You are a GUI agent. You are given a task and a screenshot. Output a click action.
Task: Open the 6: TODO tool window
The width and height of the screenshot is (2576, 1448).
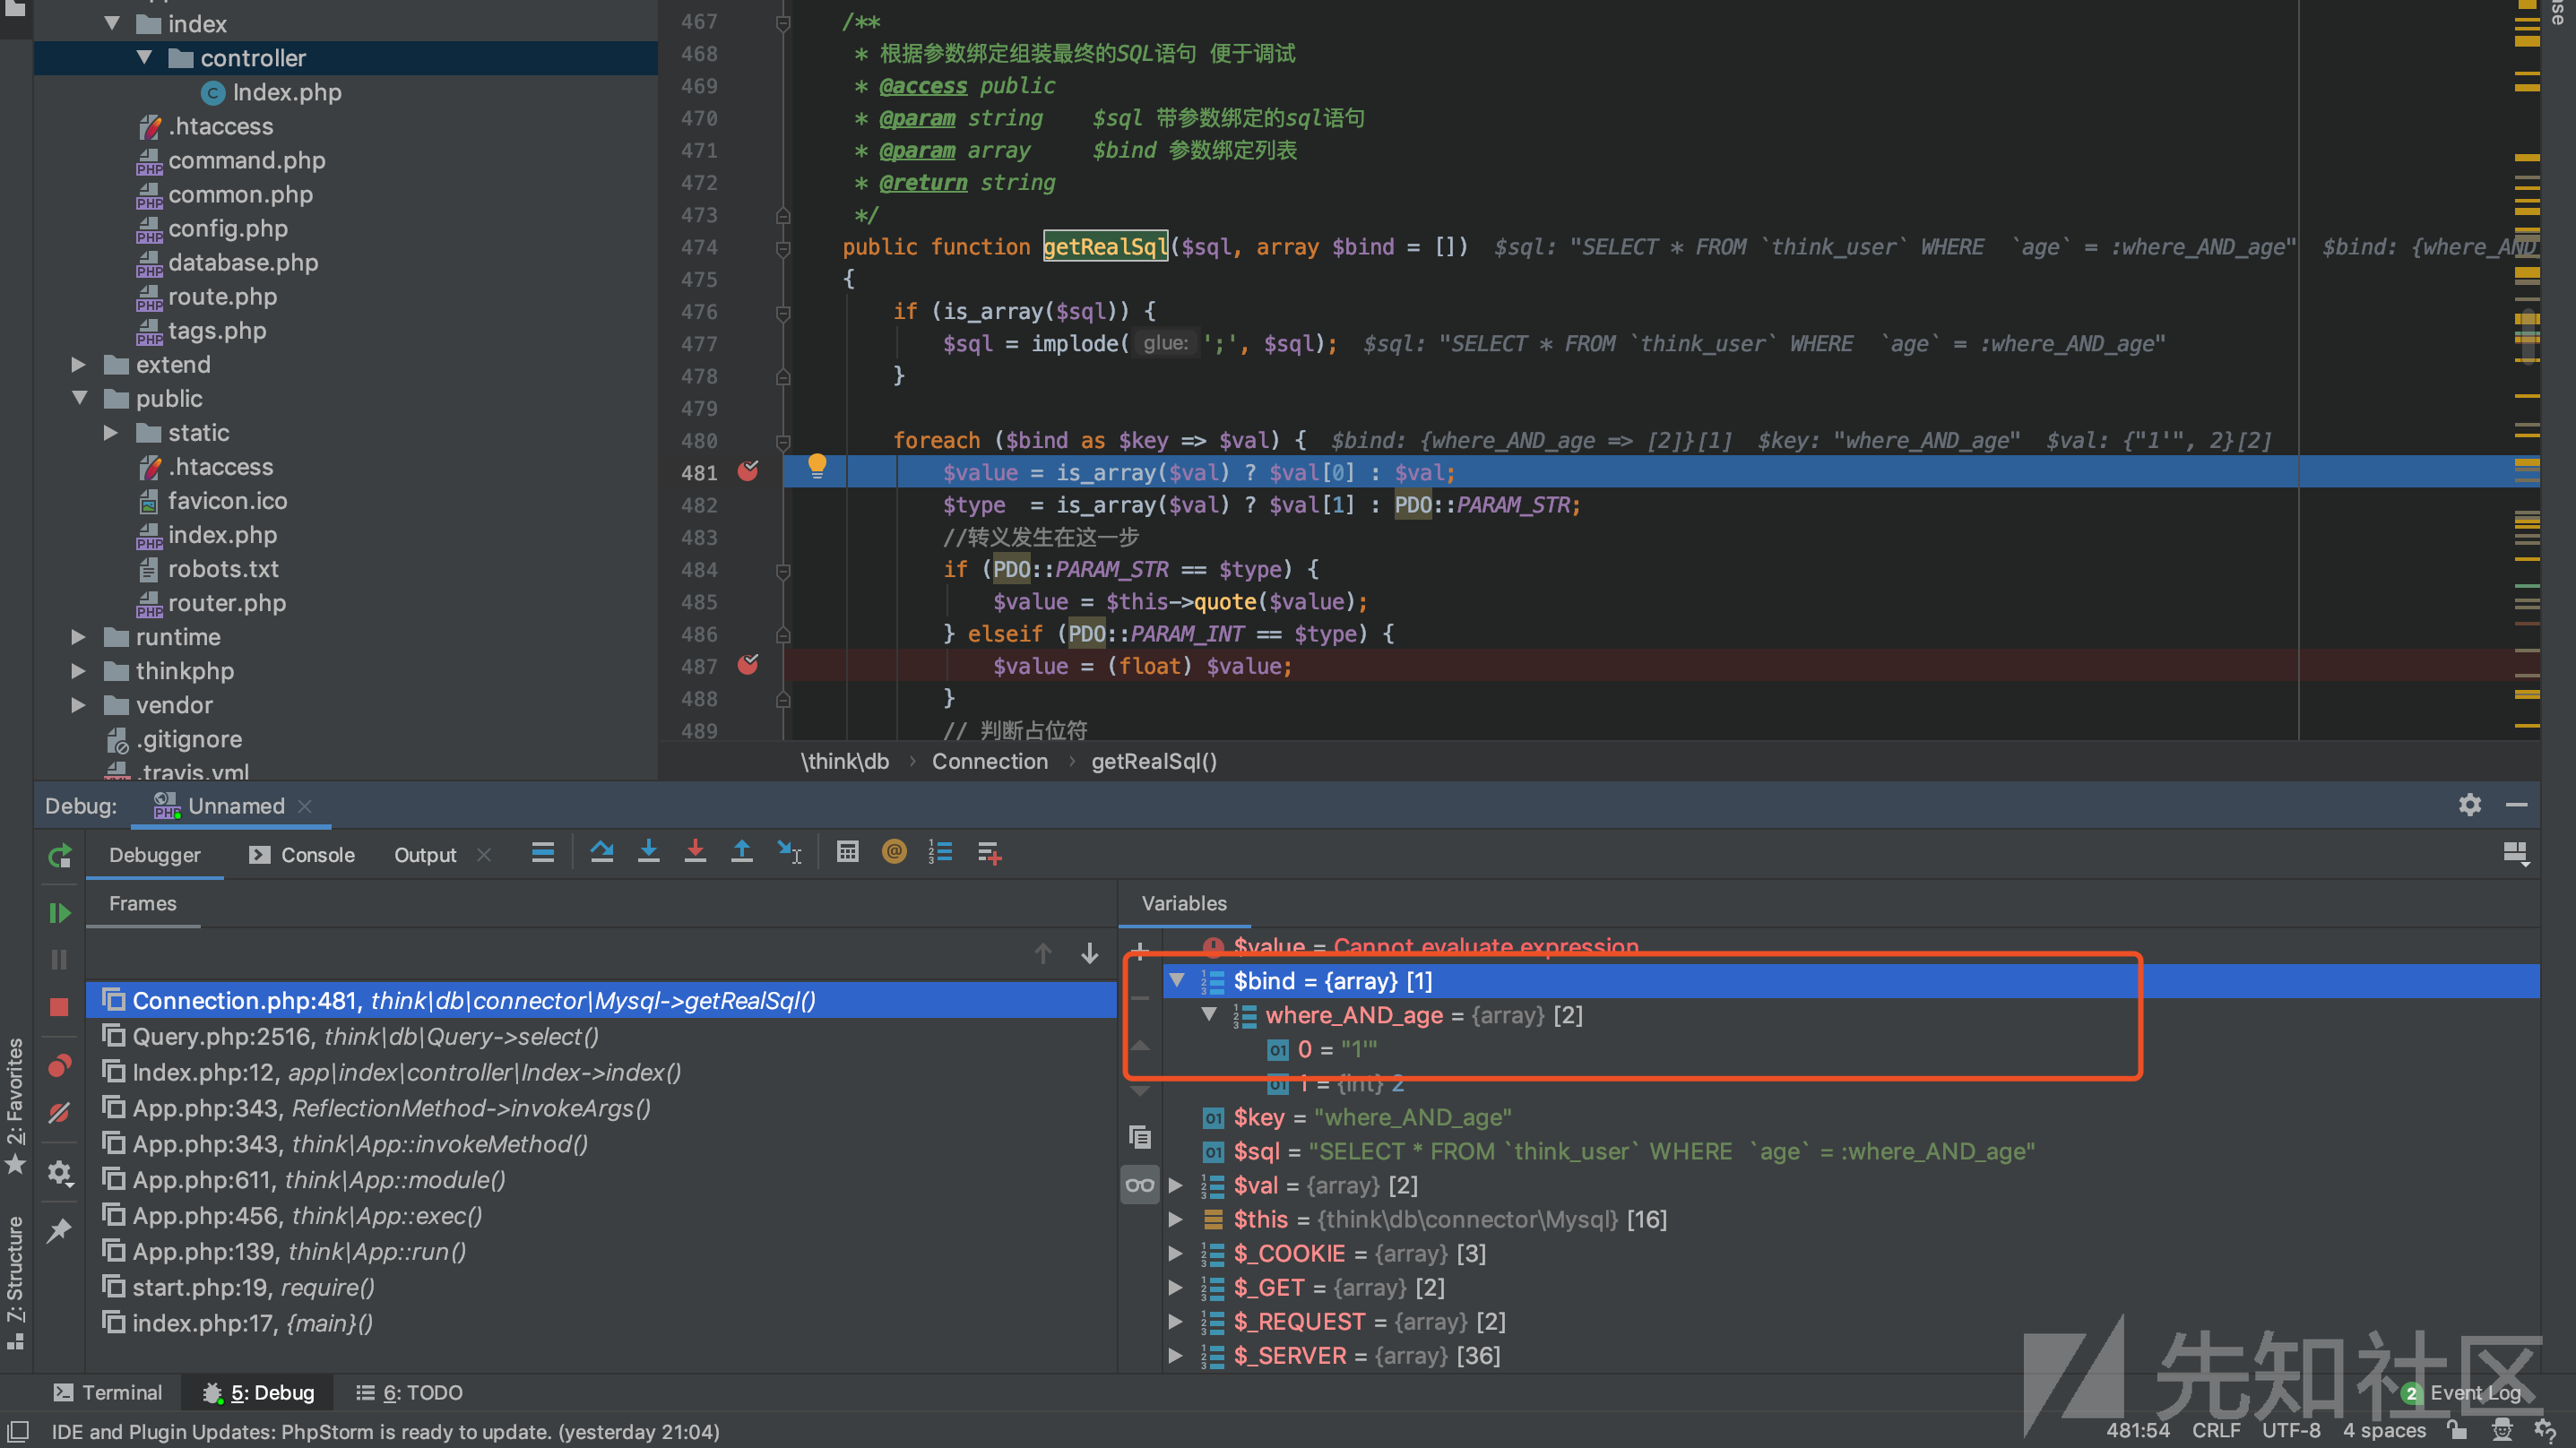click(x=410, y=1392)
